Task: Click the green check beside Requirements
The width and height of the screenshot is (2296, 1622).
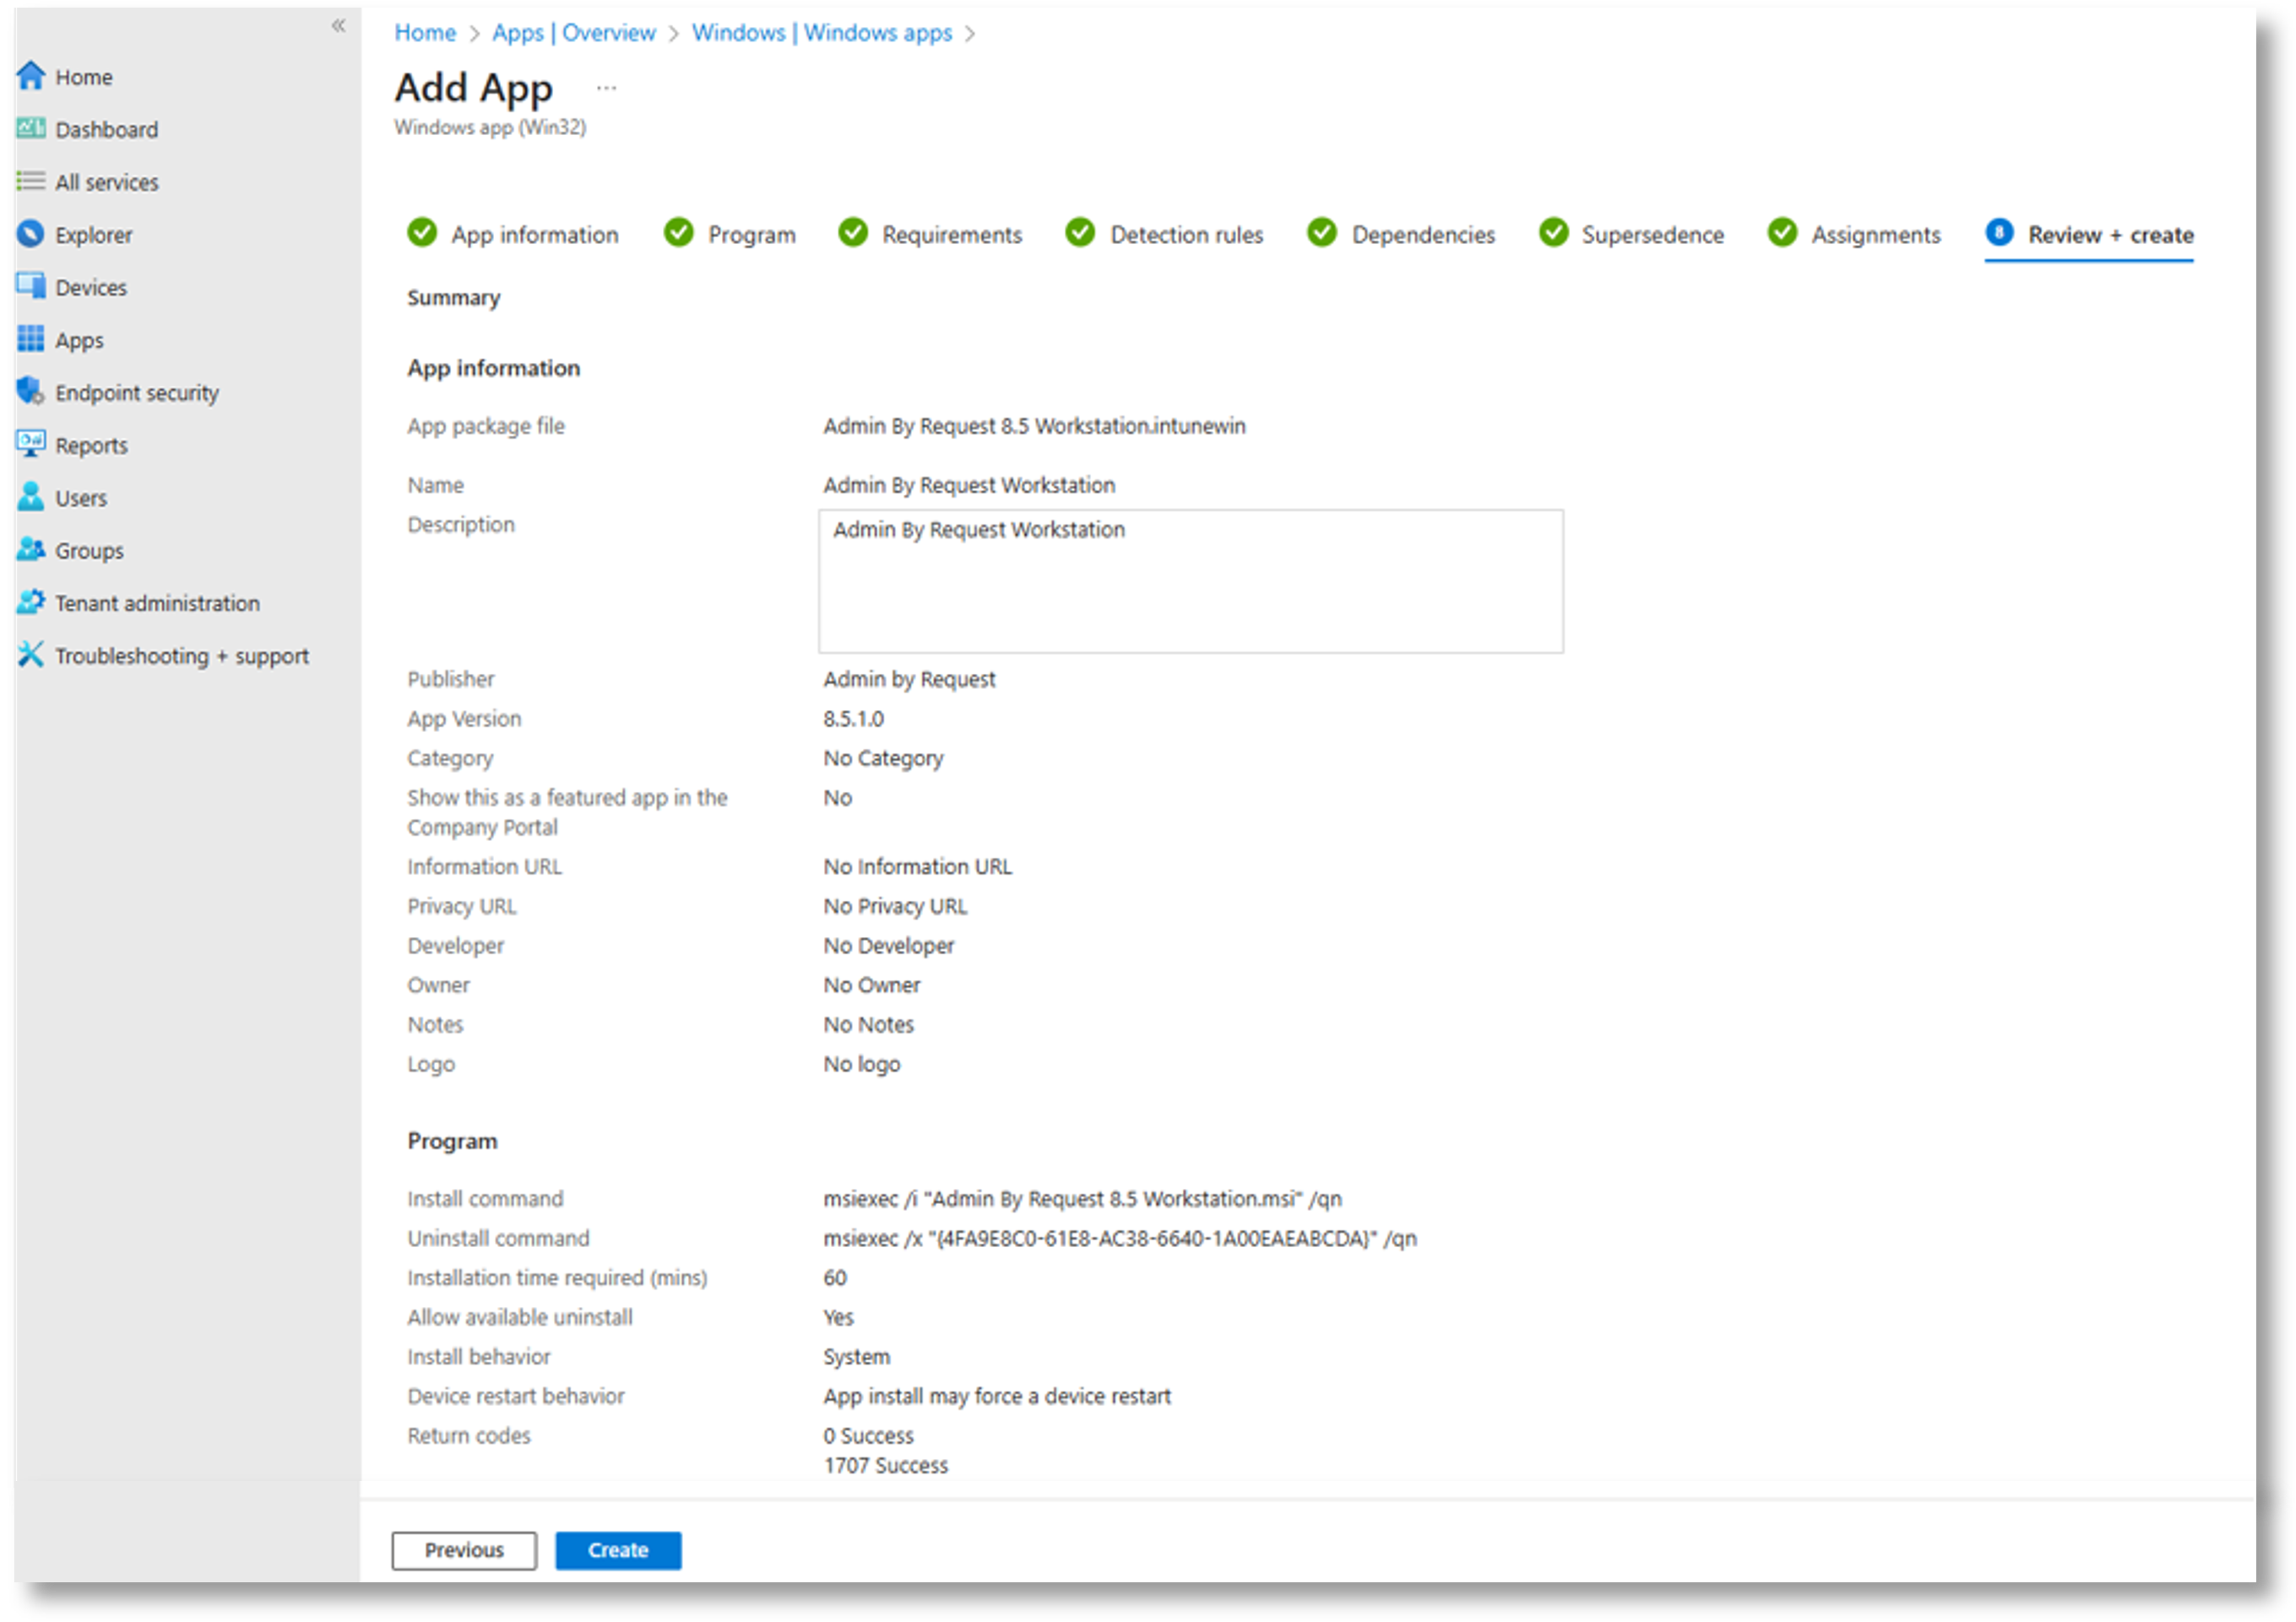Action: click(853, 233)
